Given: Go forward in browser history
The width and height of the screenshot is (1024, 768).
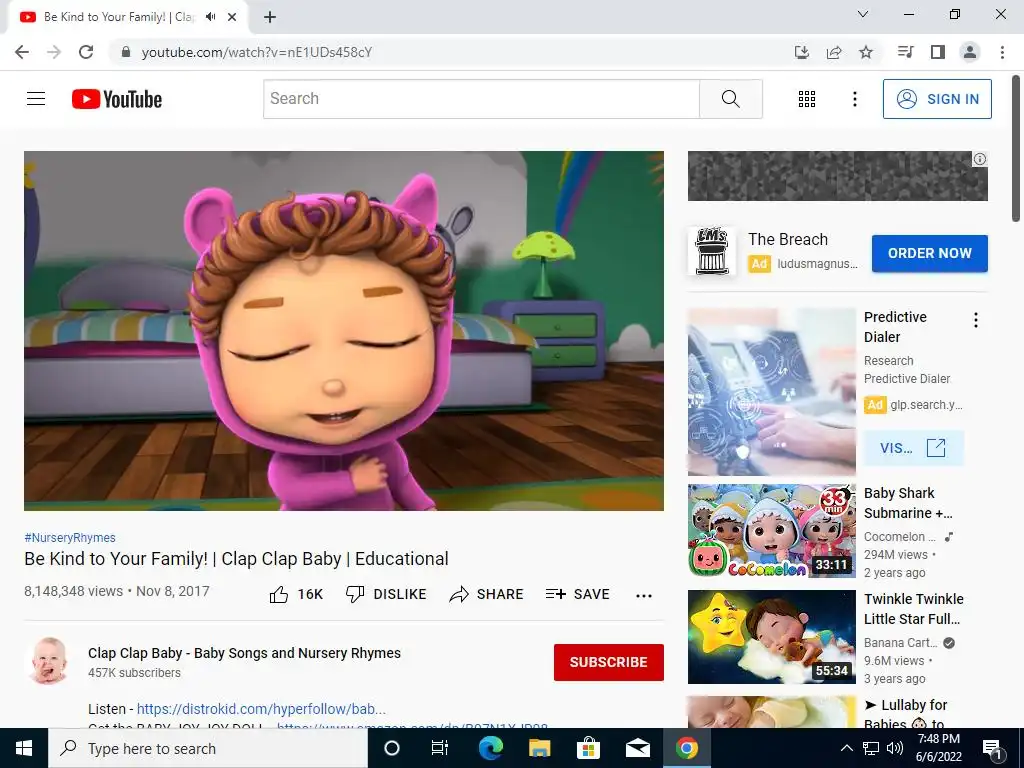Looking at the screenshot, I should (x=54, y=52).
